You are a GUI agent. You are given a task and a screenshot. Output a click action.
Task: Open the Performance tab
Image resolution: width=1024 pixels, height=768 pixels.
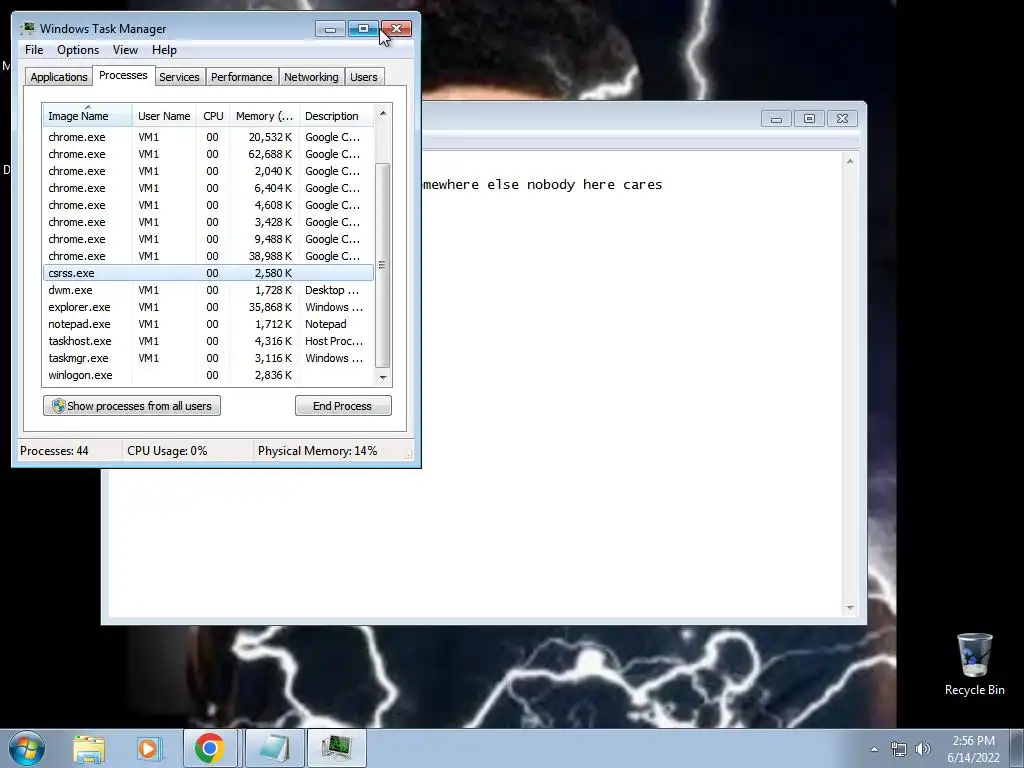tap(242, 77)
